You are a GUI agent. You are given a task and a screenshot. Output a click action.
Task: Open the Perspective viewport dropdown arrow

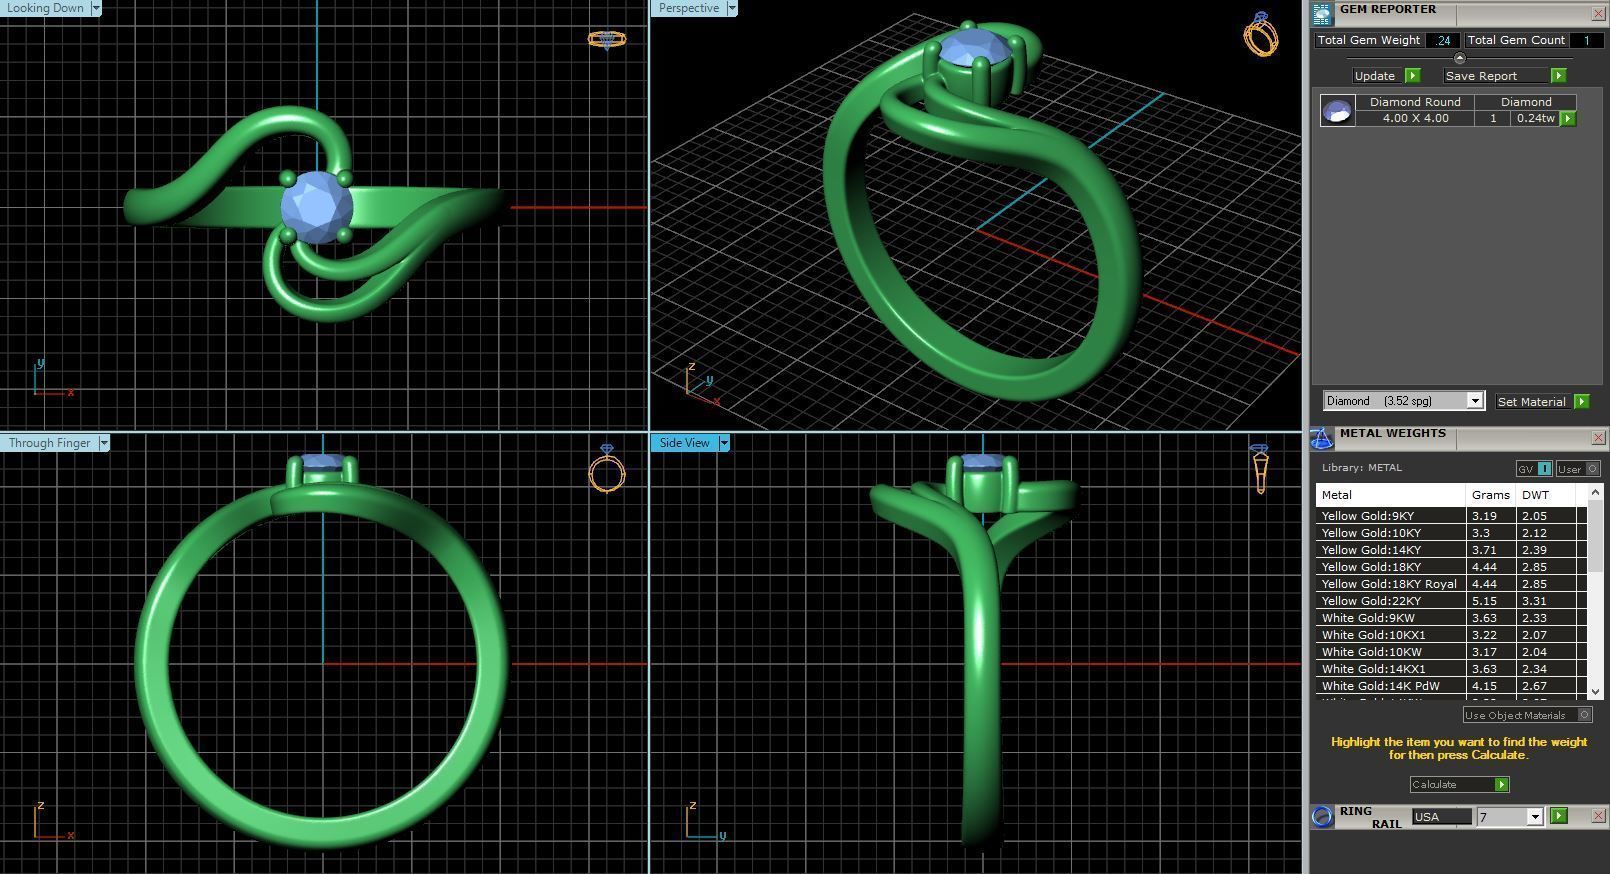(731, 8)
